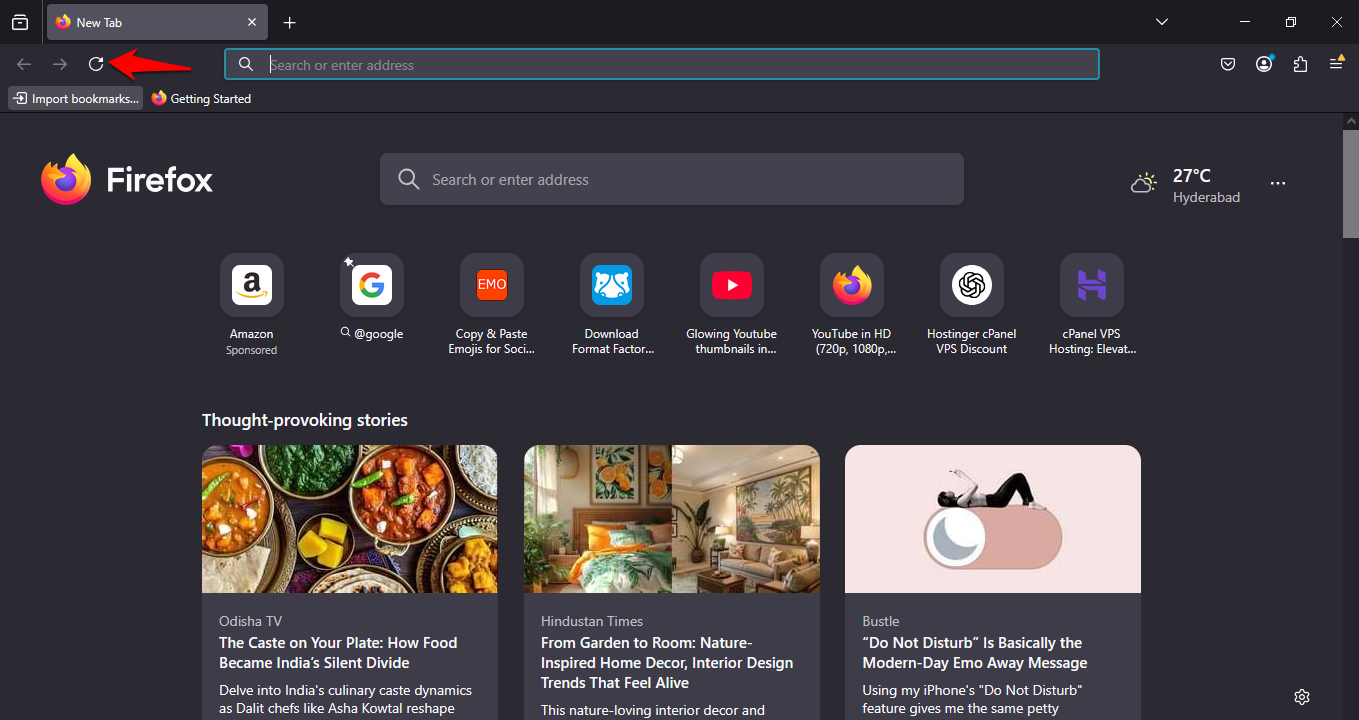
Task: Open Save to Pocket icon
Action: [x=1228, y=64]
